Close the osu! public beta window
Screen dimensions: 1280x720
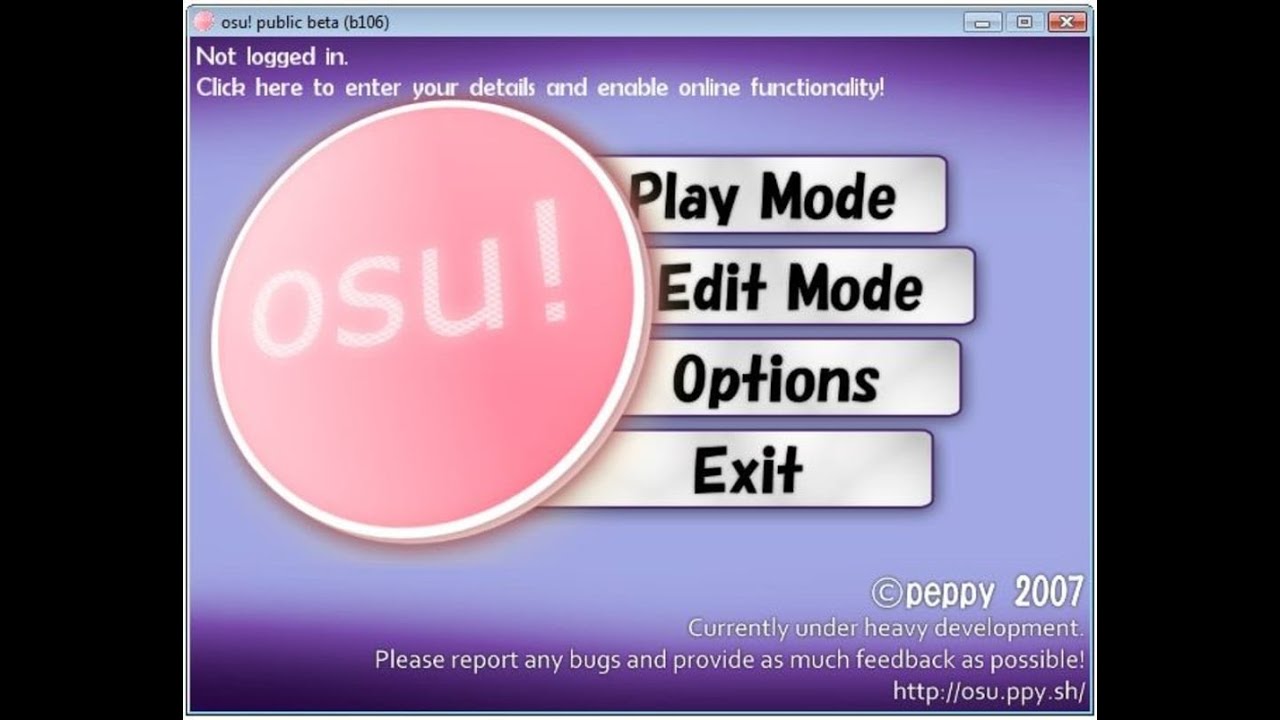click(x=1067, y=22)
